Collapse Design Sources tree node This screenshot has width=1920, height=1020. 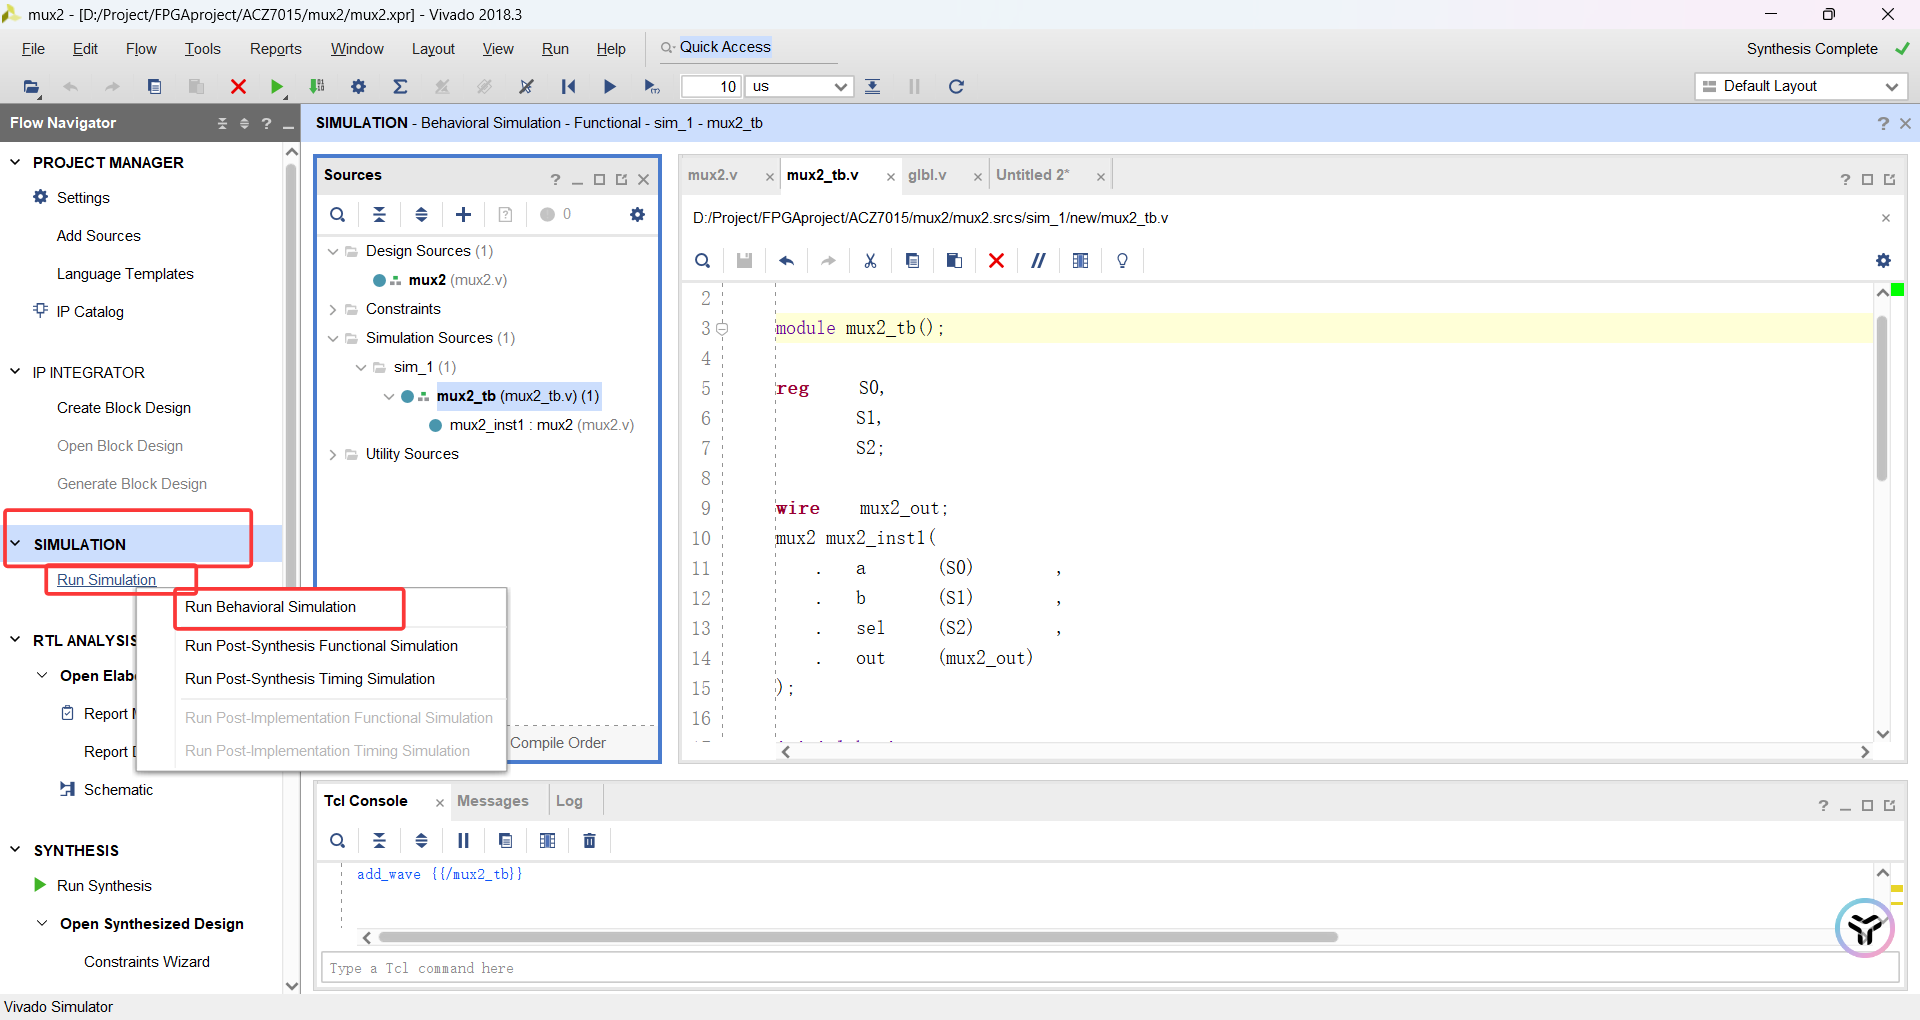click(x=333, y=251)
